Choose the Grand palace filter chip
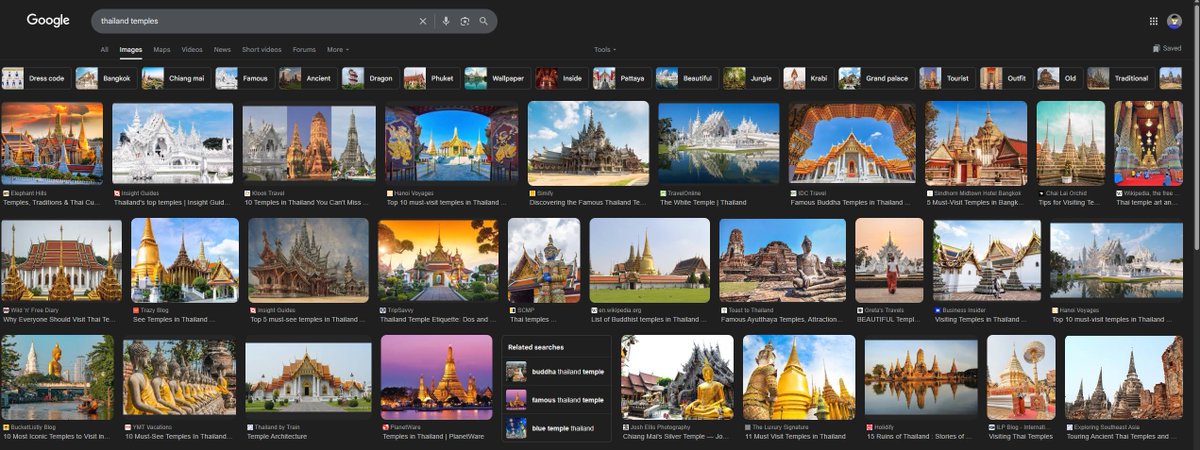Image resolution: width=1200 pixels, height=450 pixels. point(876,78)
